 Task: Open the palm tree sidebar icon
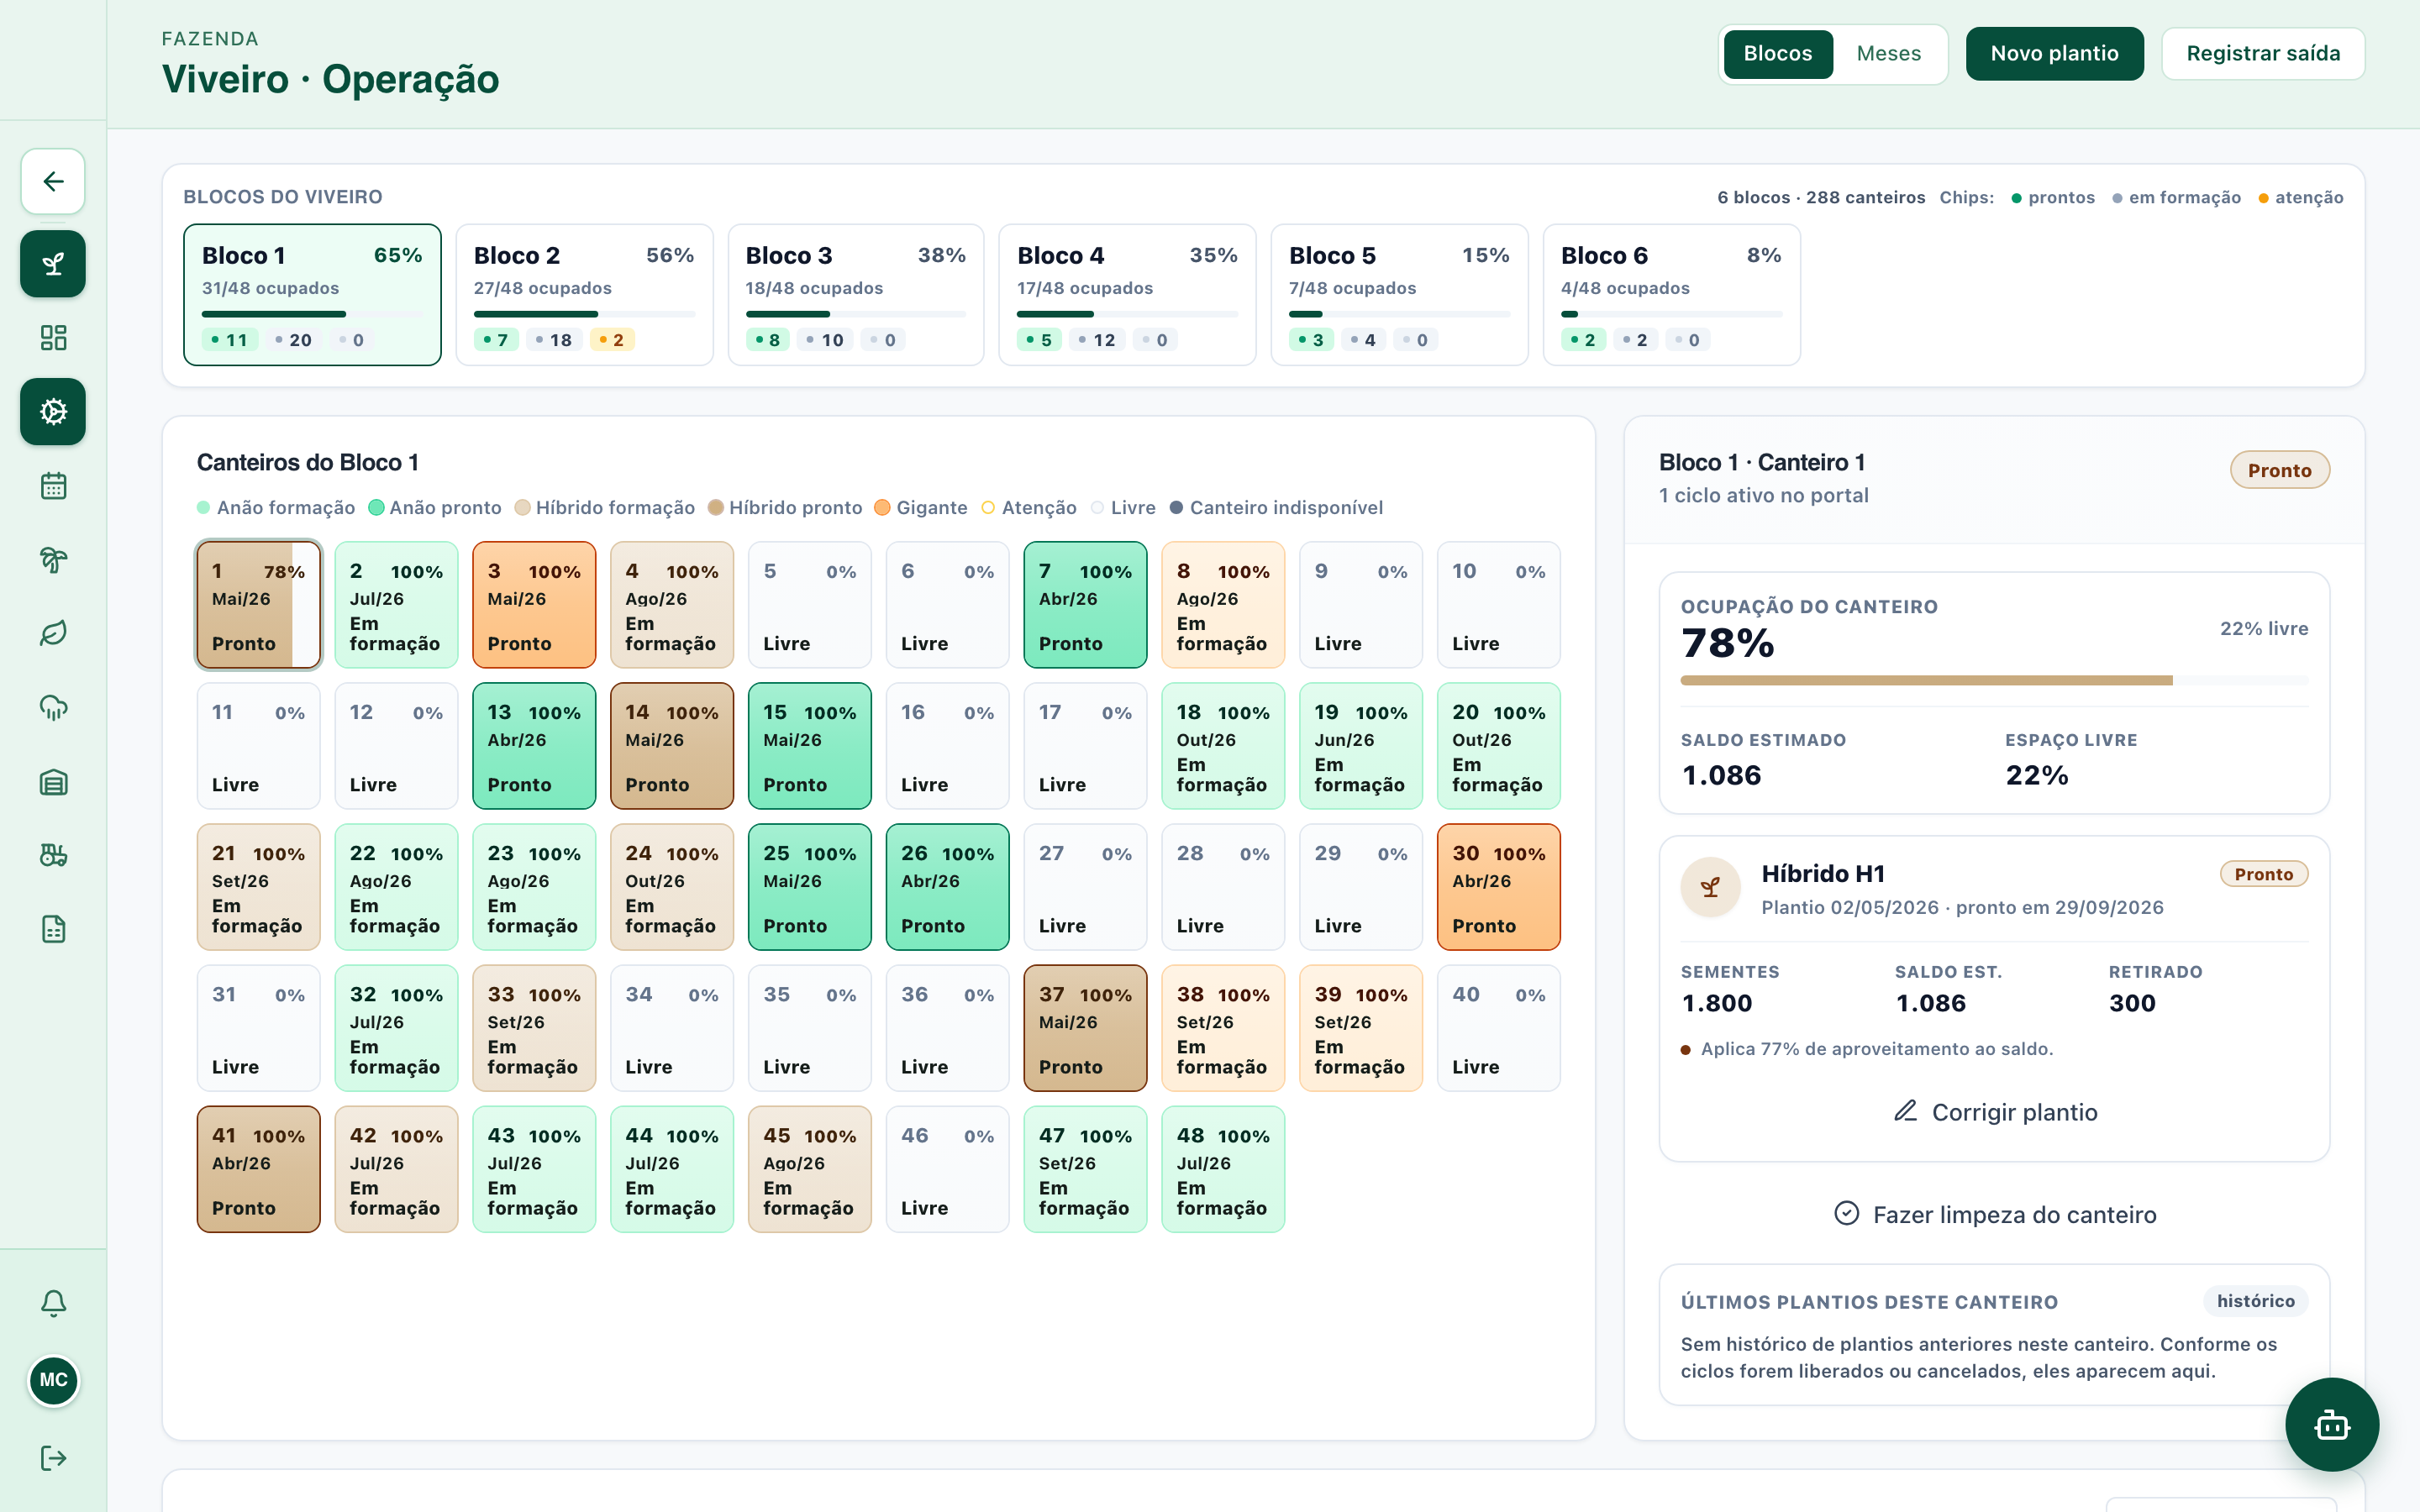tap(53, 560)
